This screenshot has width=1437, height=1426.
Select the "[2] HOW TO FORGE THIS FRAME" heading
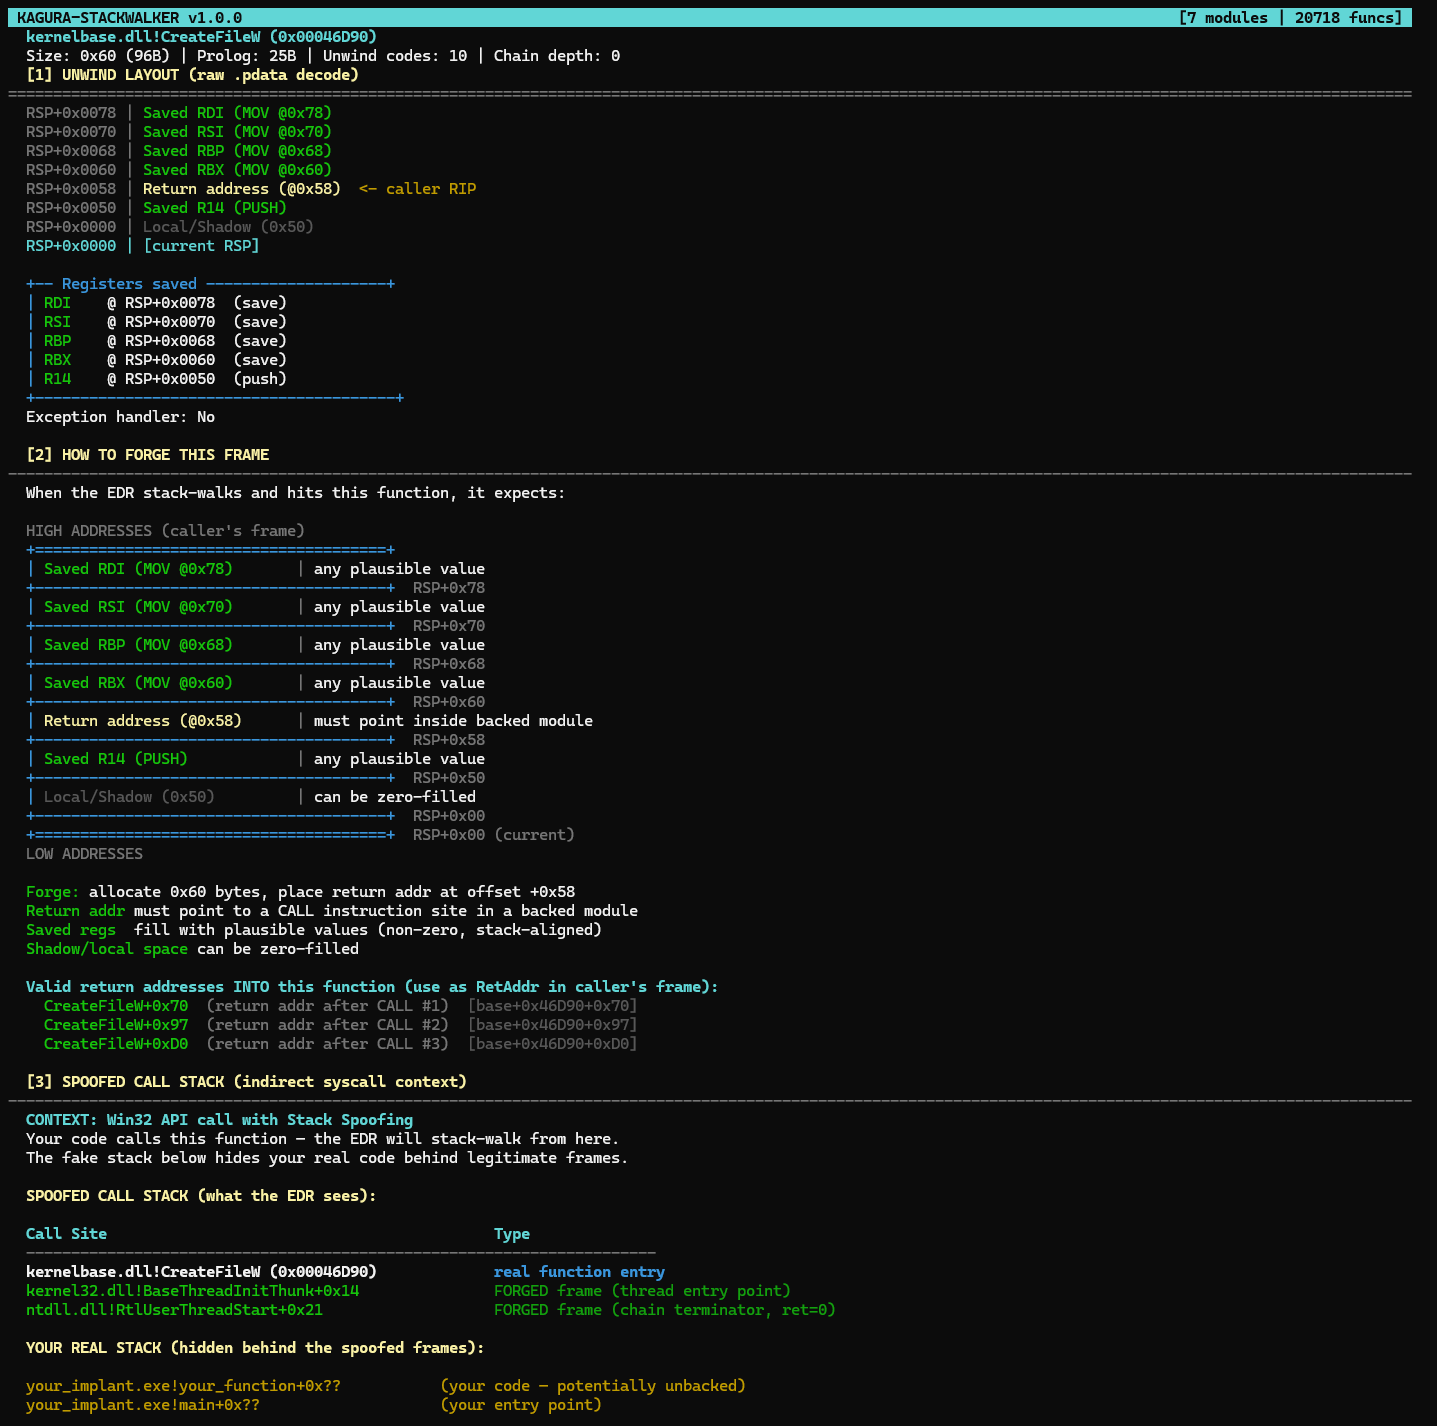147,455
